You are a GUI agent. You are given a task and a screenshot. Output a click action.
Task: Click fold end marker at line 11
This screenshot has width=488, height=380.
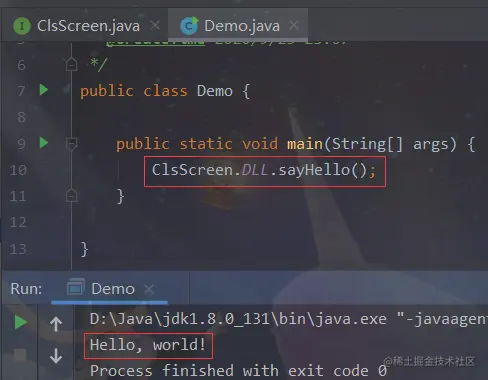pos(71,195)
